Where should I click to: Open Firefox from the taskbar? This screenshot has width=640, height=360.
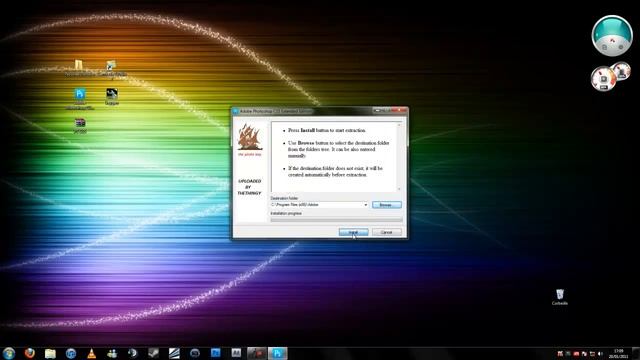pos(29,353)
